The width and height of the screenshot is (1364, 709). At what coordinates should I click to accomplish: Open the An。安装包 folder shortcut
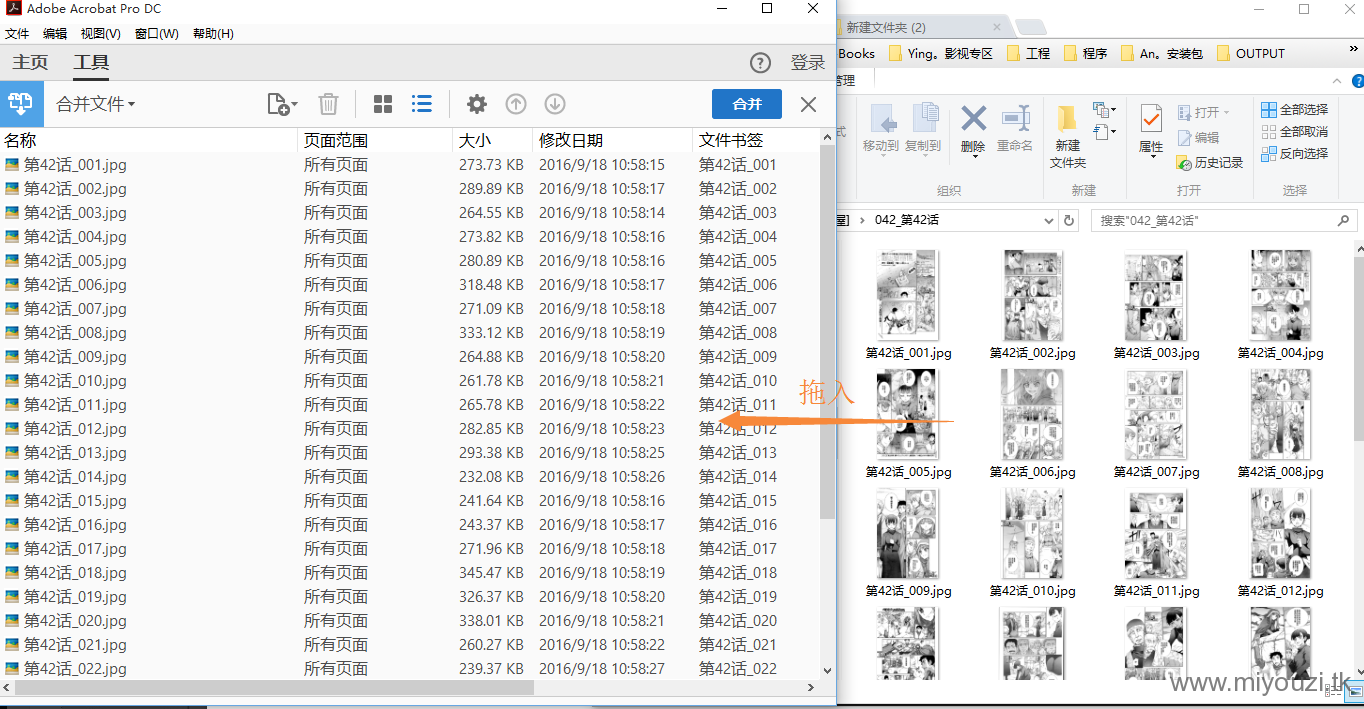pos(1162,53)
